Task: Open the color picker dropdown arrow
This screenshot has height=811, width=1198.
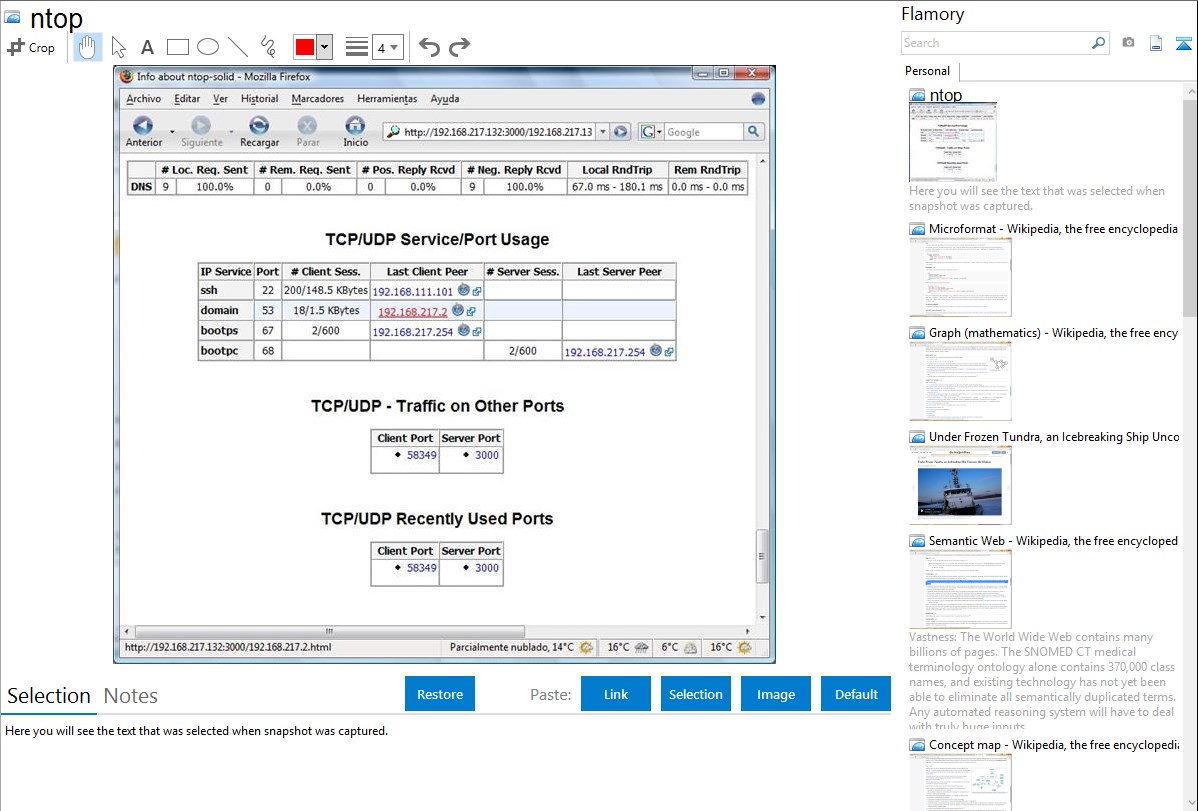Action: [x=324, y=47]
